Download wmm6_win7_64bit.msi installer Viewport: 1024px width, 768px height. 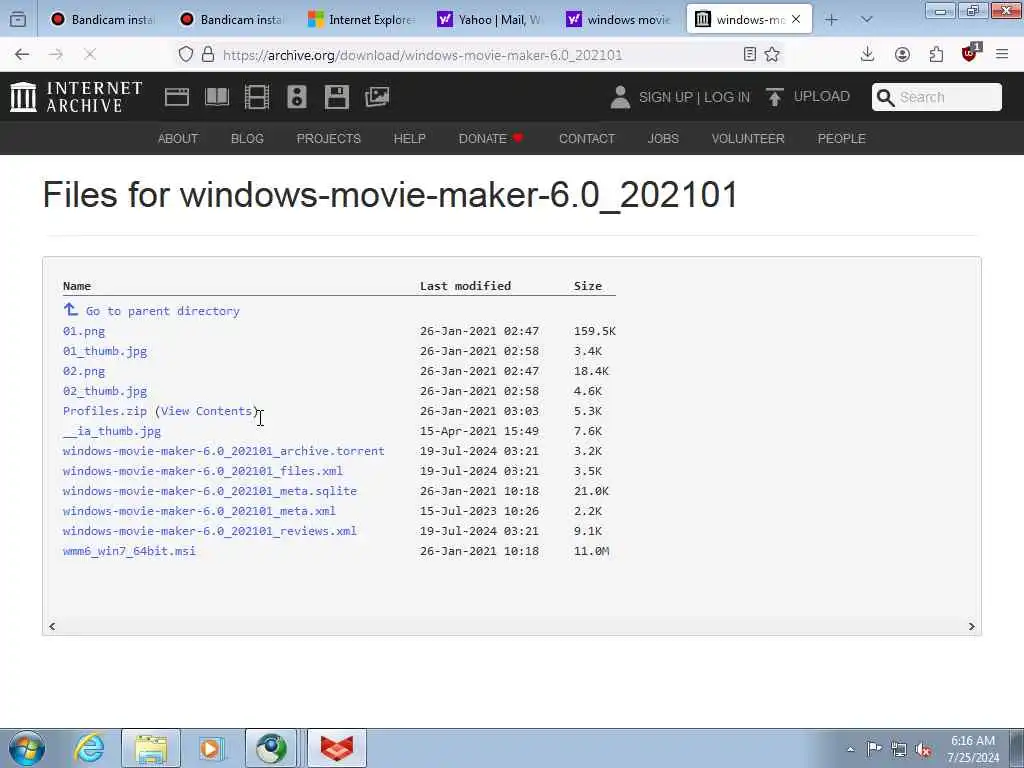pos(129,551)
